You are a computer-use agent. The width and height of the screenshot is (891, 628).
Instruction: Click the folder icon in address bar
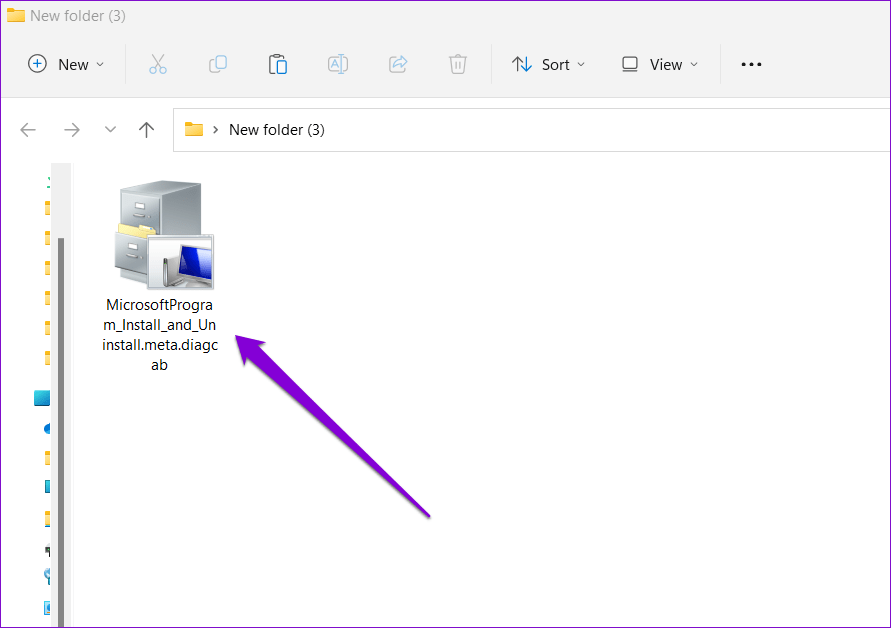point(194,130)
